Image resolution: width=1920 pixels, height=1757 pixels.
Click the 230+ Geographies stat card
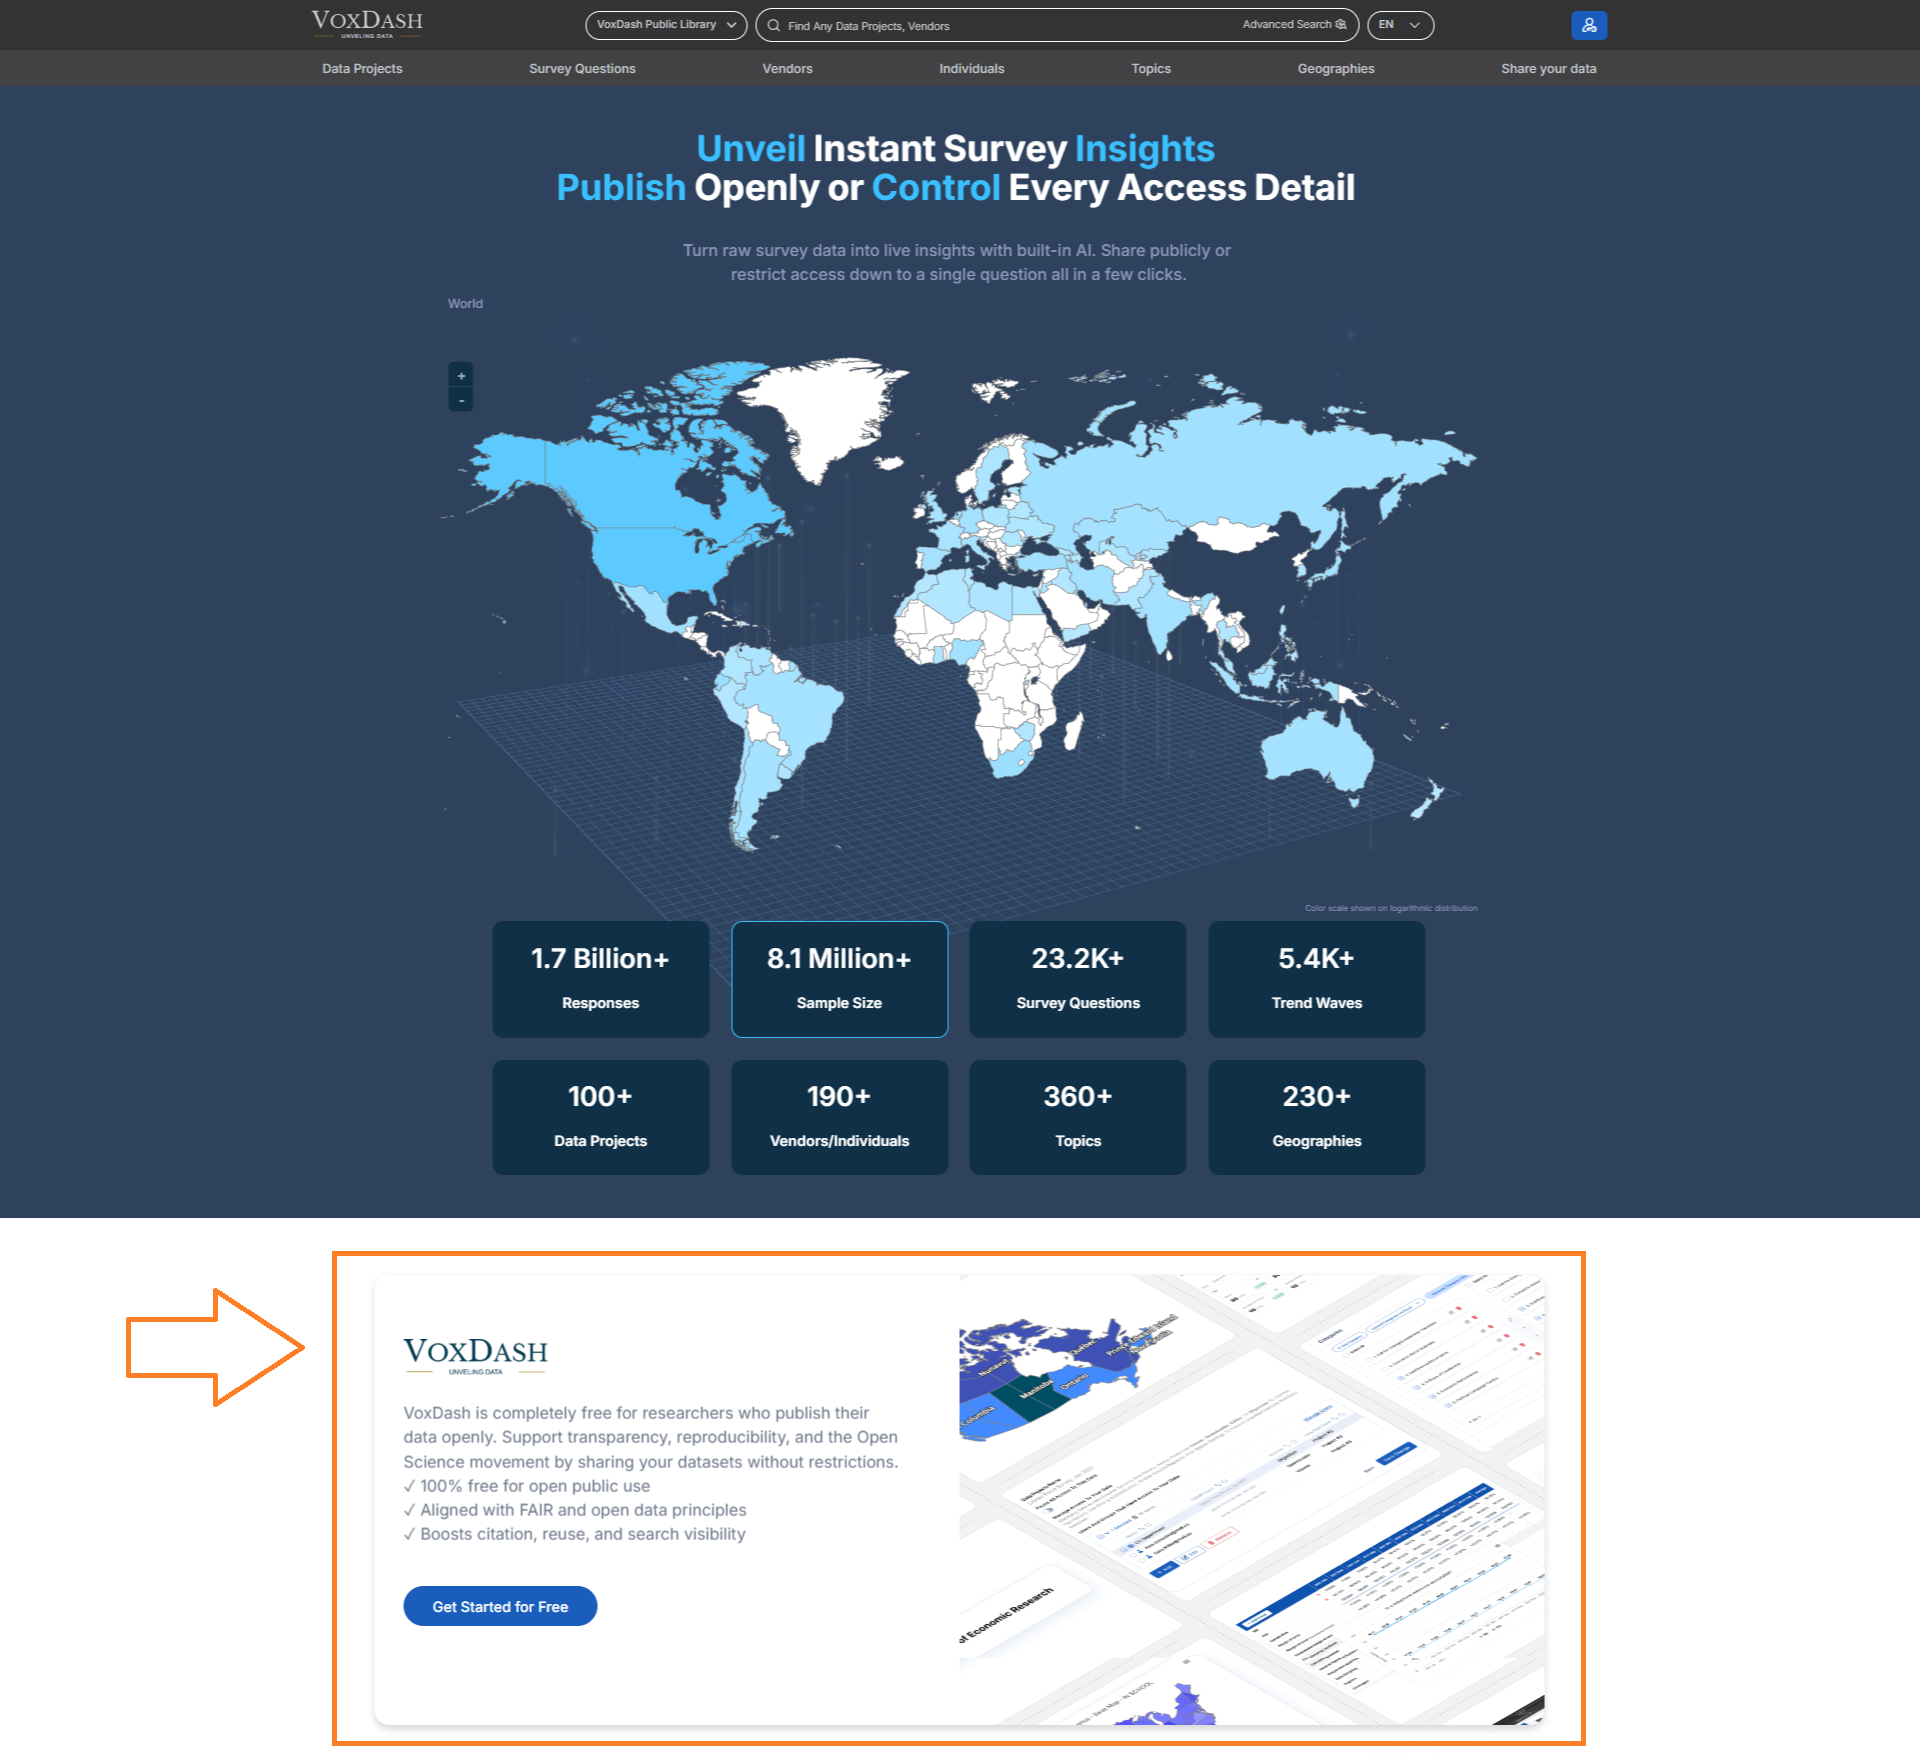coord(1316,1117)
